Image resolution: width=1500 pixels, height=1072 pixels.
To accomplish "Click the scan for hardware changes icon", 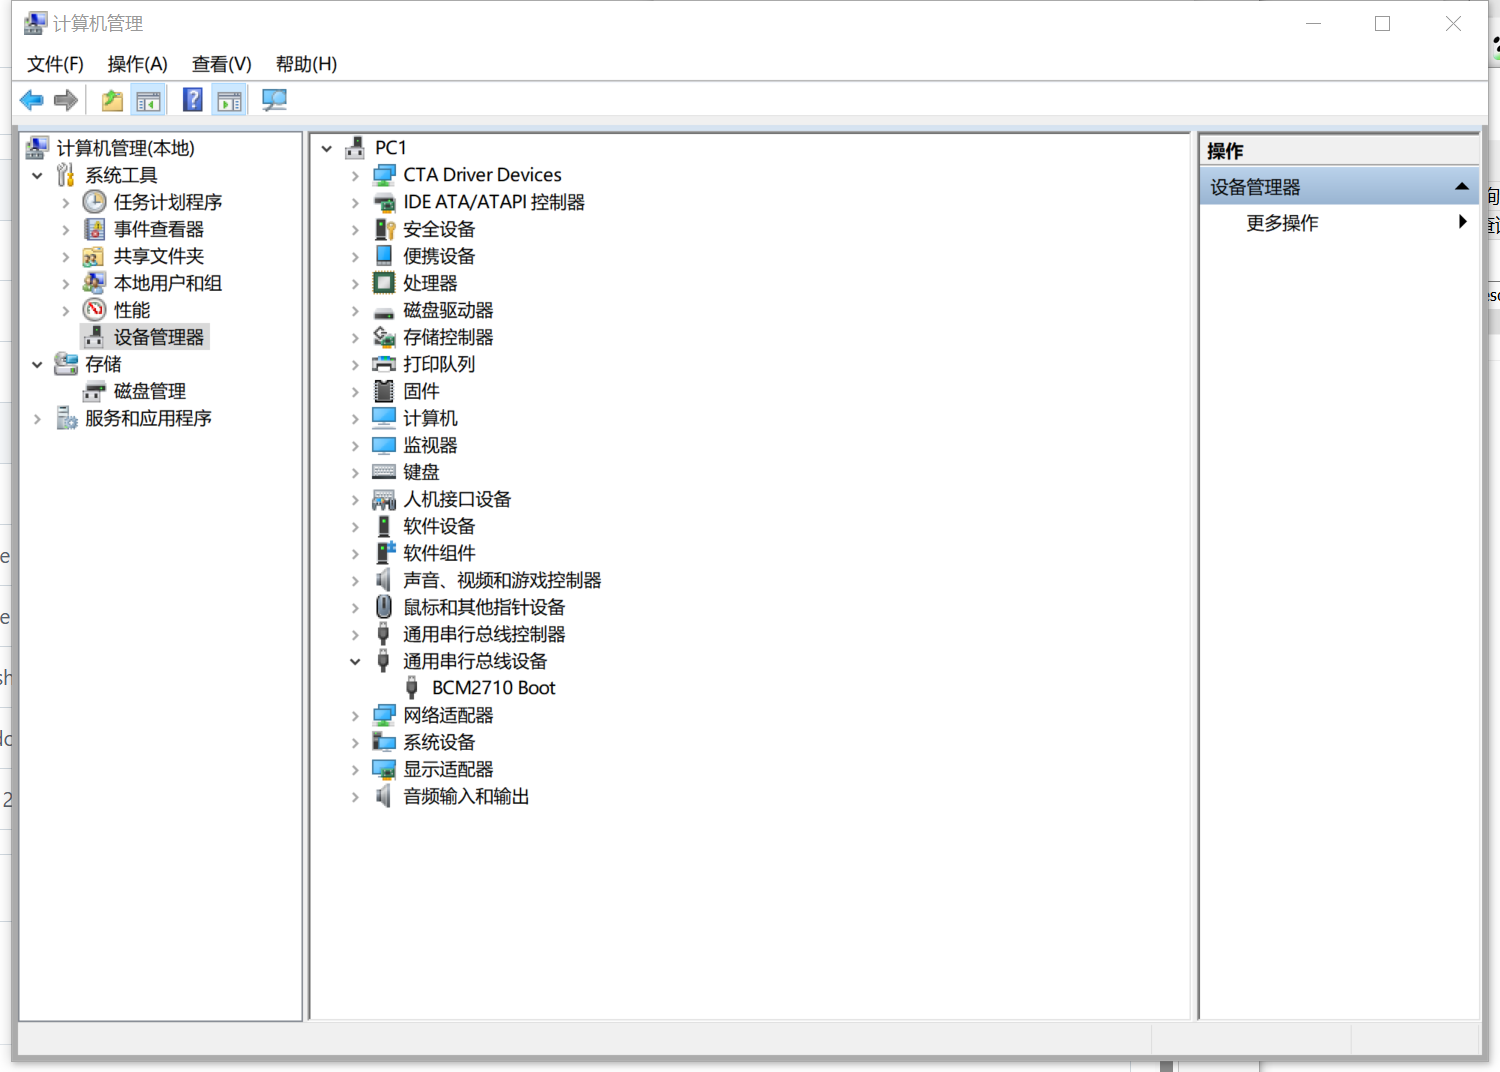I will coord(274,100).
